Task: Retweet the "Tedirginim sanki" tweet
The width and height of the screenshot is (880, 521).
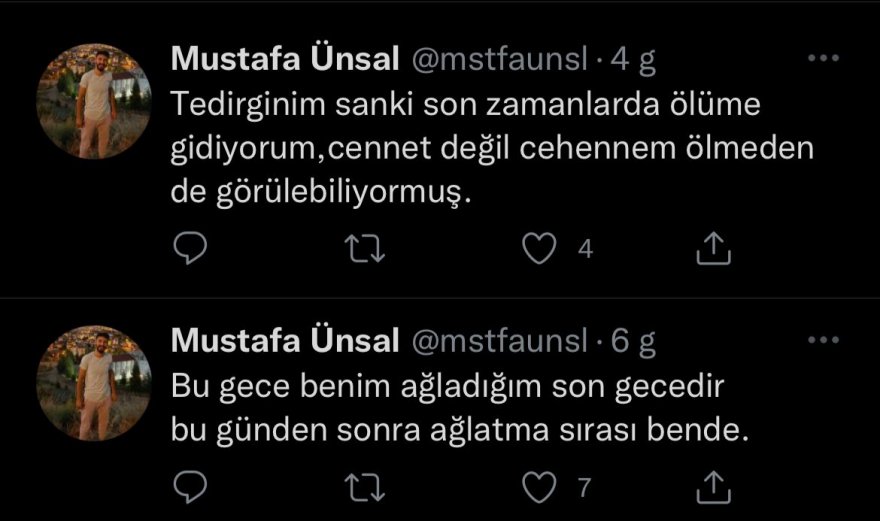Action: pyautogui.click(x=367, y=248)
